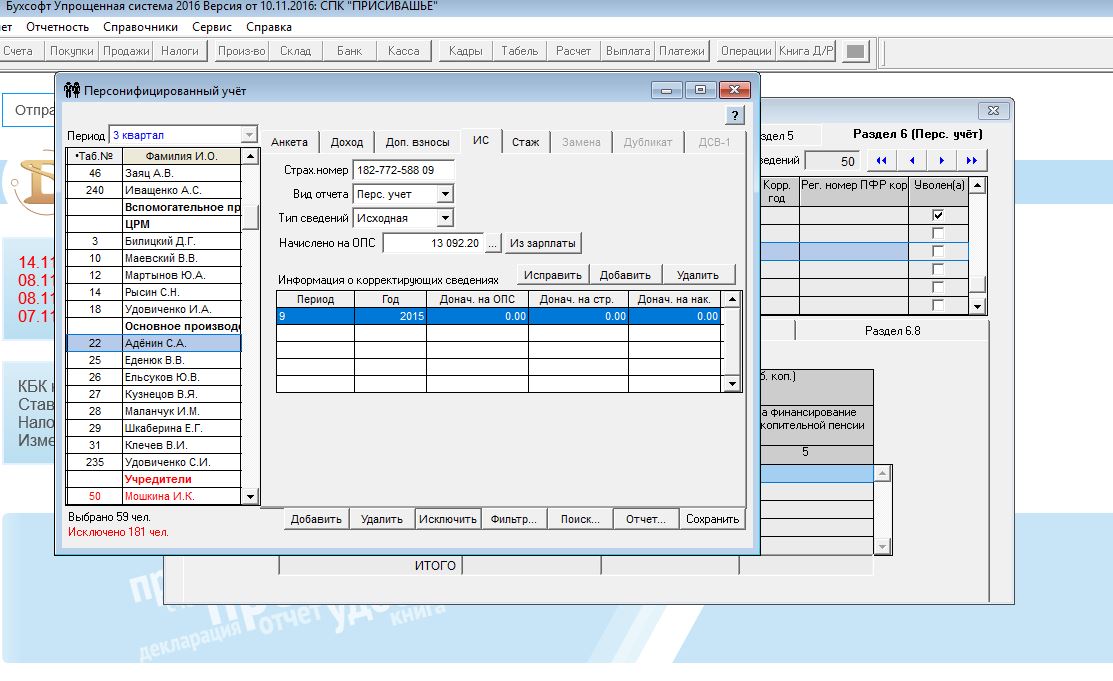Tick the Уволен(а) checkbox in the second row
This screenshot has width=1113, height=681.
(x=937, y=233)
